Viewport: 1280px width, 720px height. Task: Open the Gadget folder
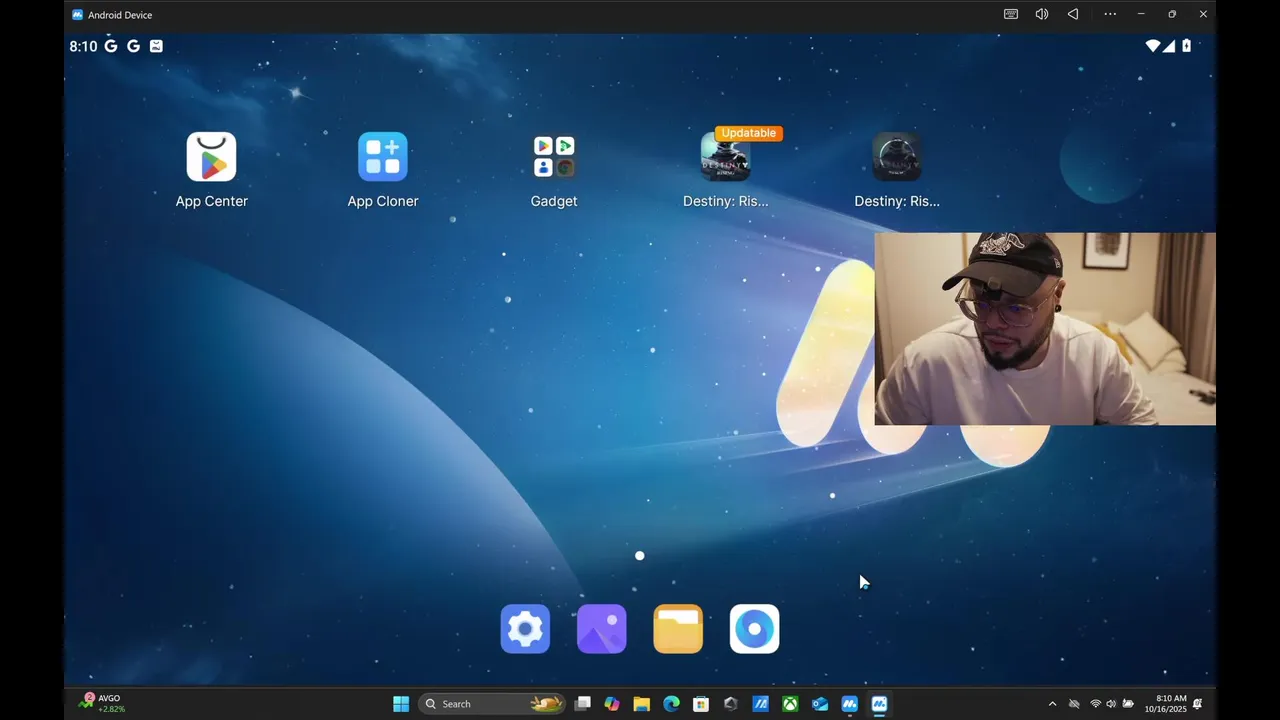554,157
